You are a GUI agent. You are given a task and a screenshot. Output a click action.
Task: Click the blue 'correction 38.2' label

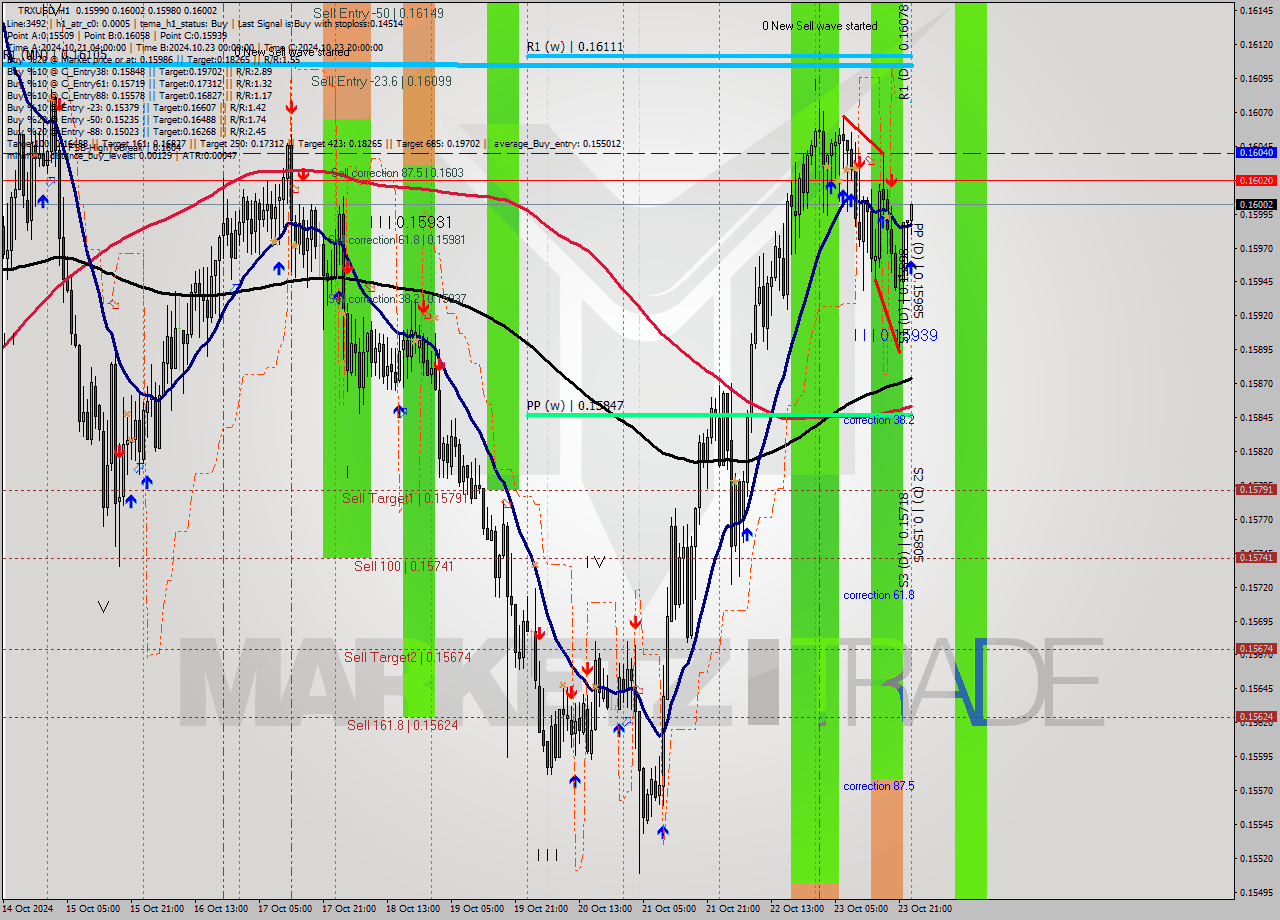click(878, 420)
